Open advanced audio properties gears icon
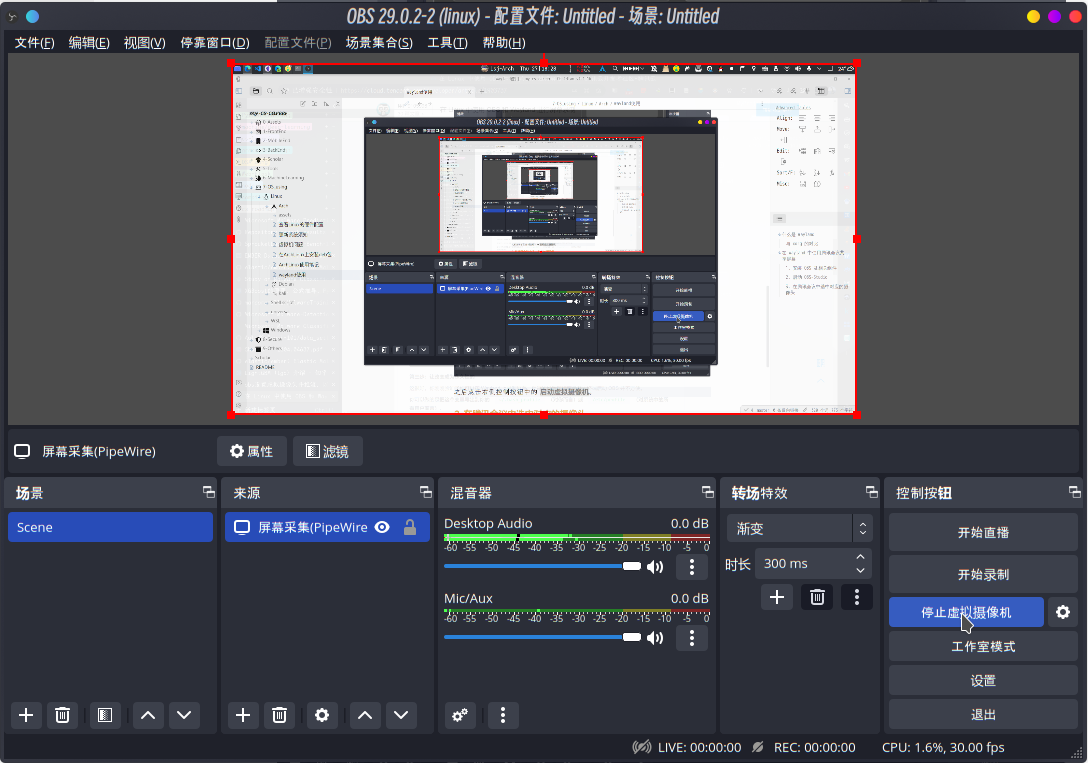The height and width of the screenshot is (763, 1088). tap(460, 715)
